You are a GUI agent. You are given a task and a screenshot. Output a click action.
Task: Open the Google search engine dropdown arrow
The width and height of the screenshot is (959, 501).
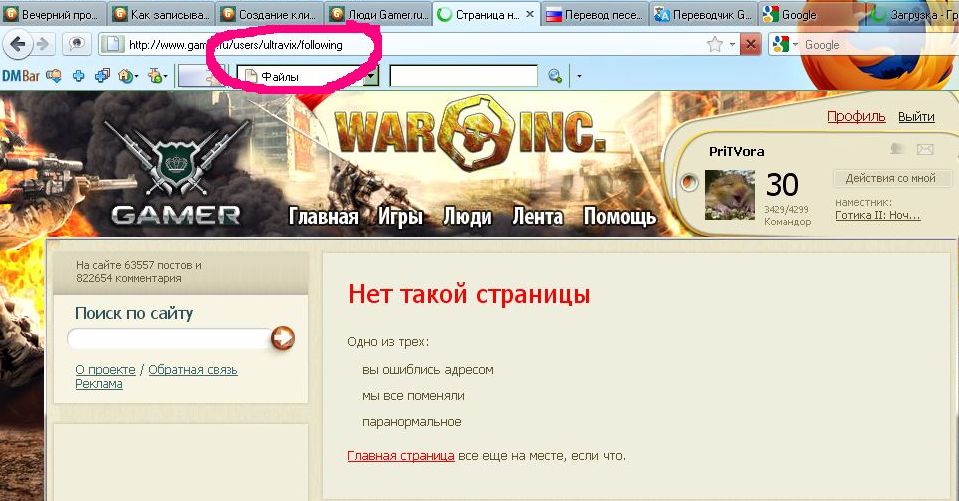(795, 45)
